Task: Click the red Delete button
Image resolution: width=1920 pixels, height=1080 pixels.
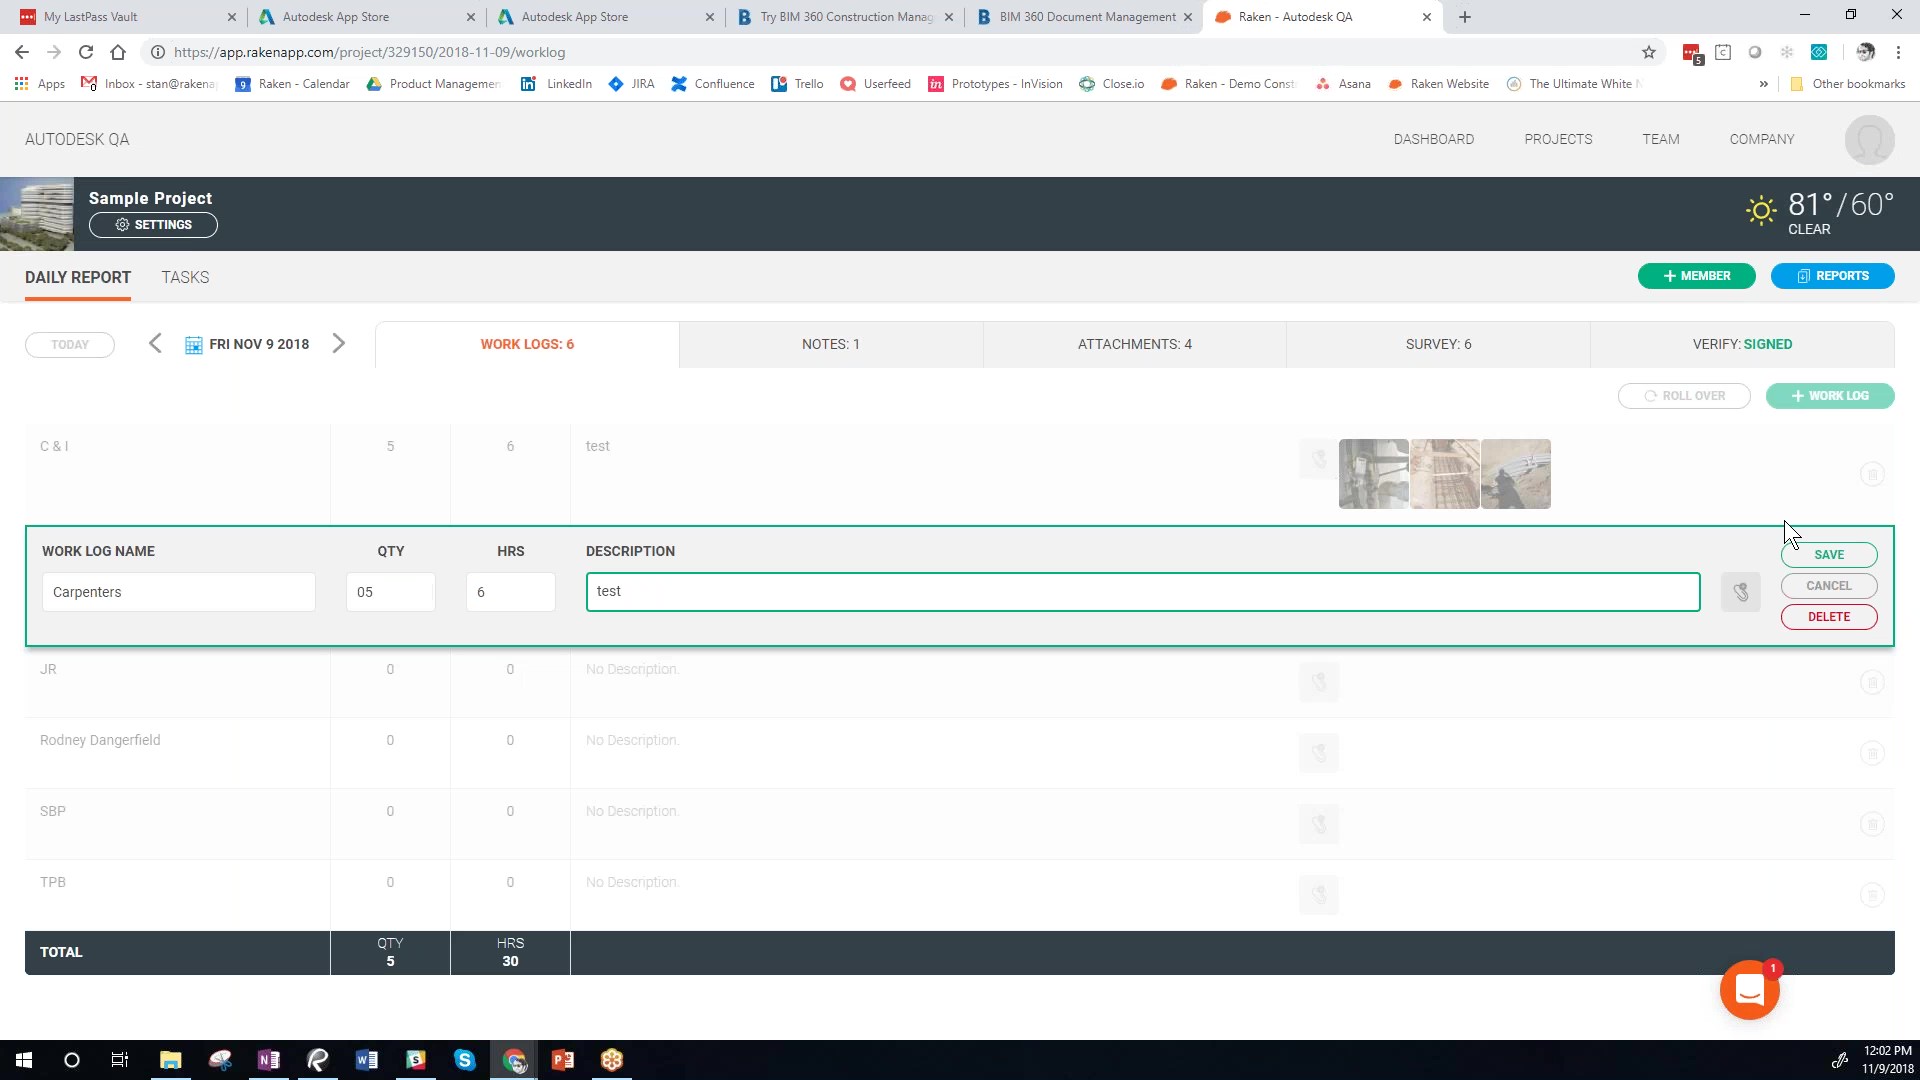Action: click(1828, 617)
